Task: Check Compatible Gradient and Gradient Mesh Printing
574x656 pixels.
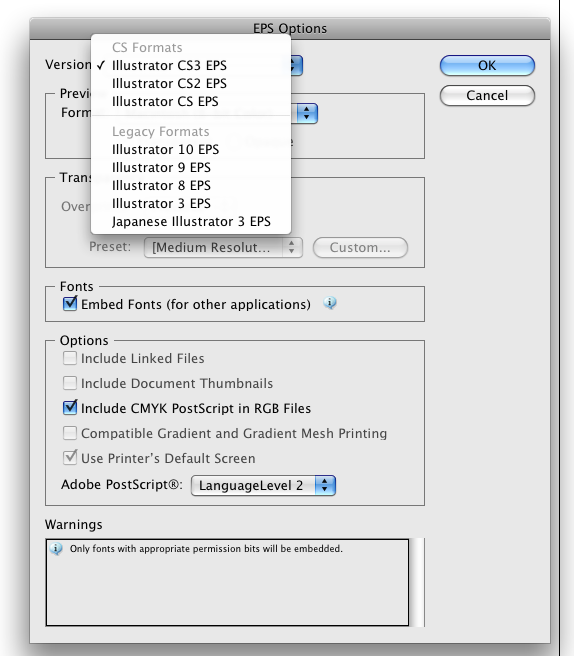Action: point(70,433)
